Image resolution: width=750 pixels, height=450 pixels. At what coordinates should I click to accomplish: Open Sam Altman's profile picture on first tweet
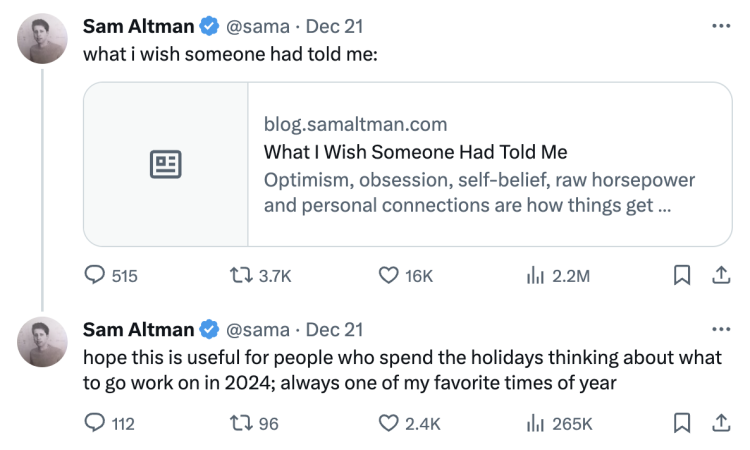pyautogui.click(x=43, y=40)
